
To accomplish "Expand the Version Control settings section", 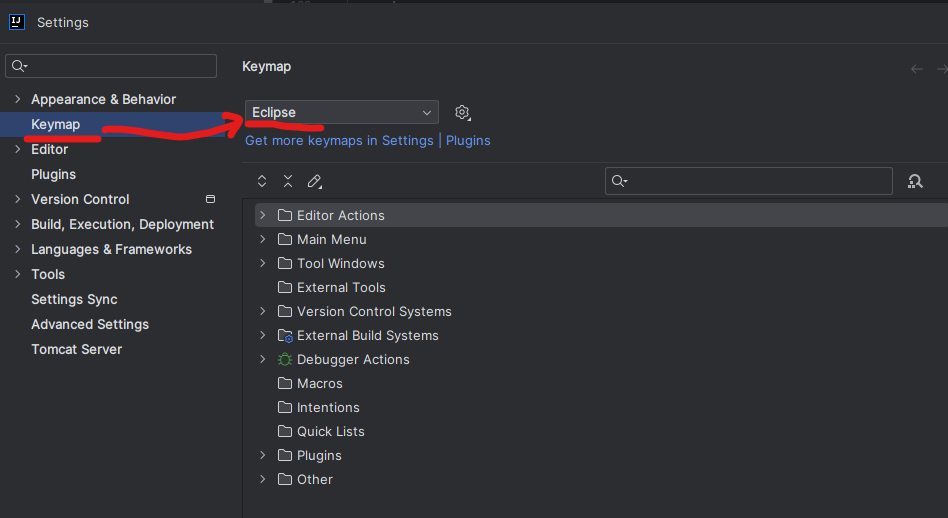I will point(18,199).
